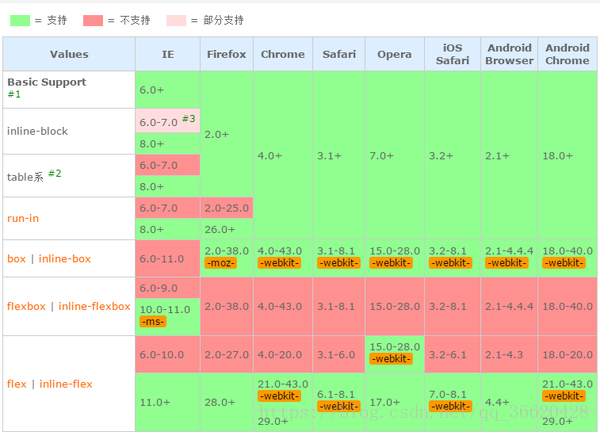Click the Firefox 2.0+ cell

(x=227, y=134)
